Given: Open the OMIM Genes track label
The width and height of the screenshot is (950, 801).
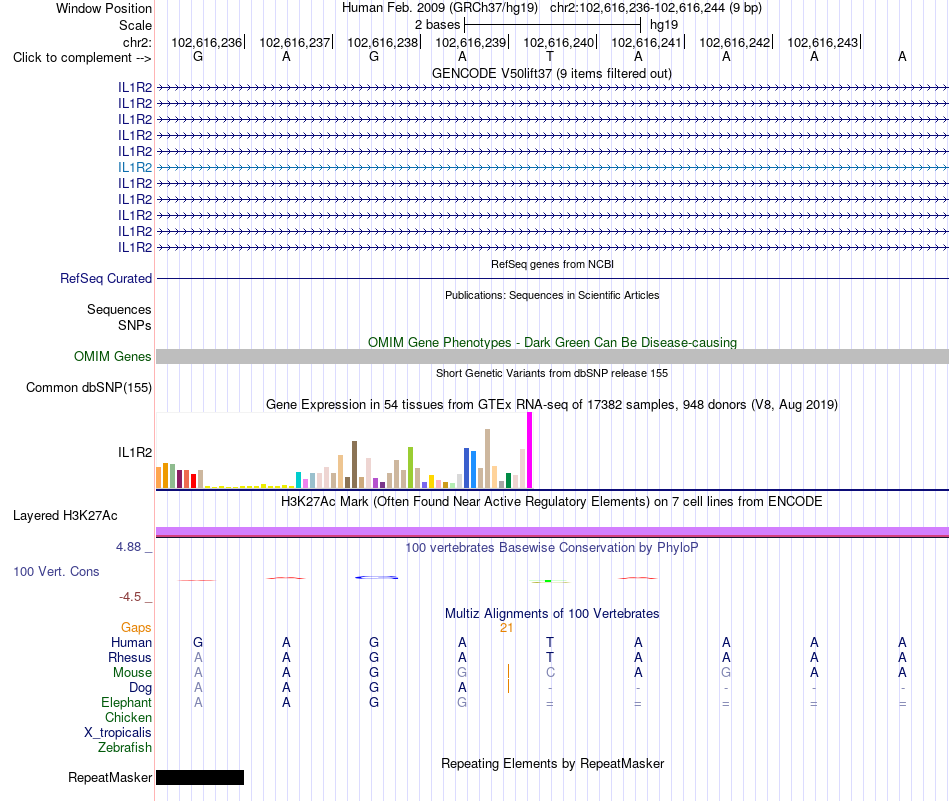Looking at the screenshot, I should [x=113, y=356].
